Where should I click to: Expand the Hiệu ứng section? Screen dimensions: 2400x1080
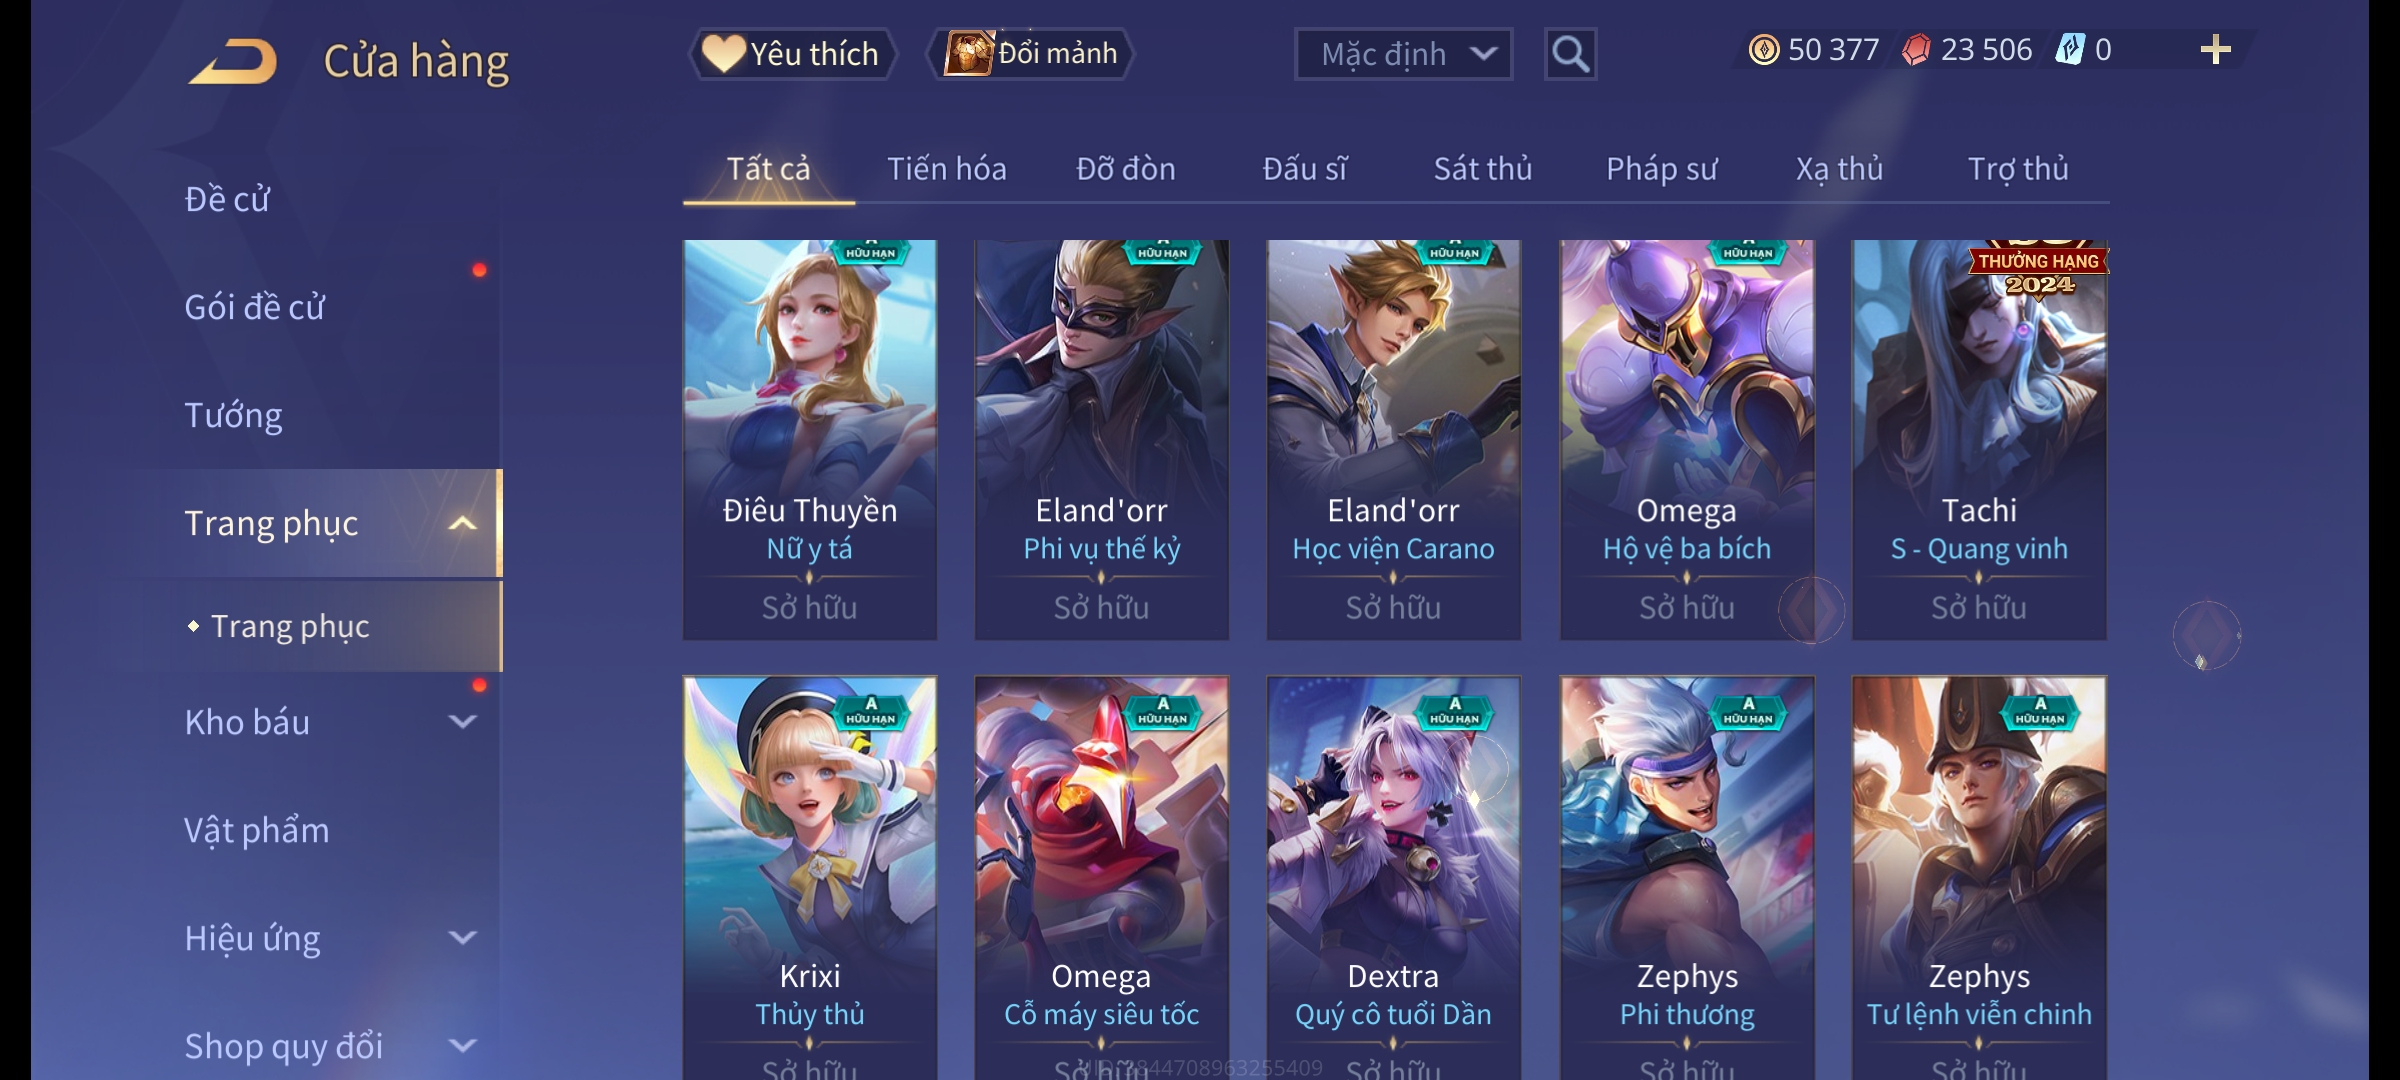tap(462, 937)
